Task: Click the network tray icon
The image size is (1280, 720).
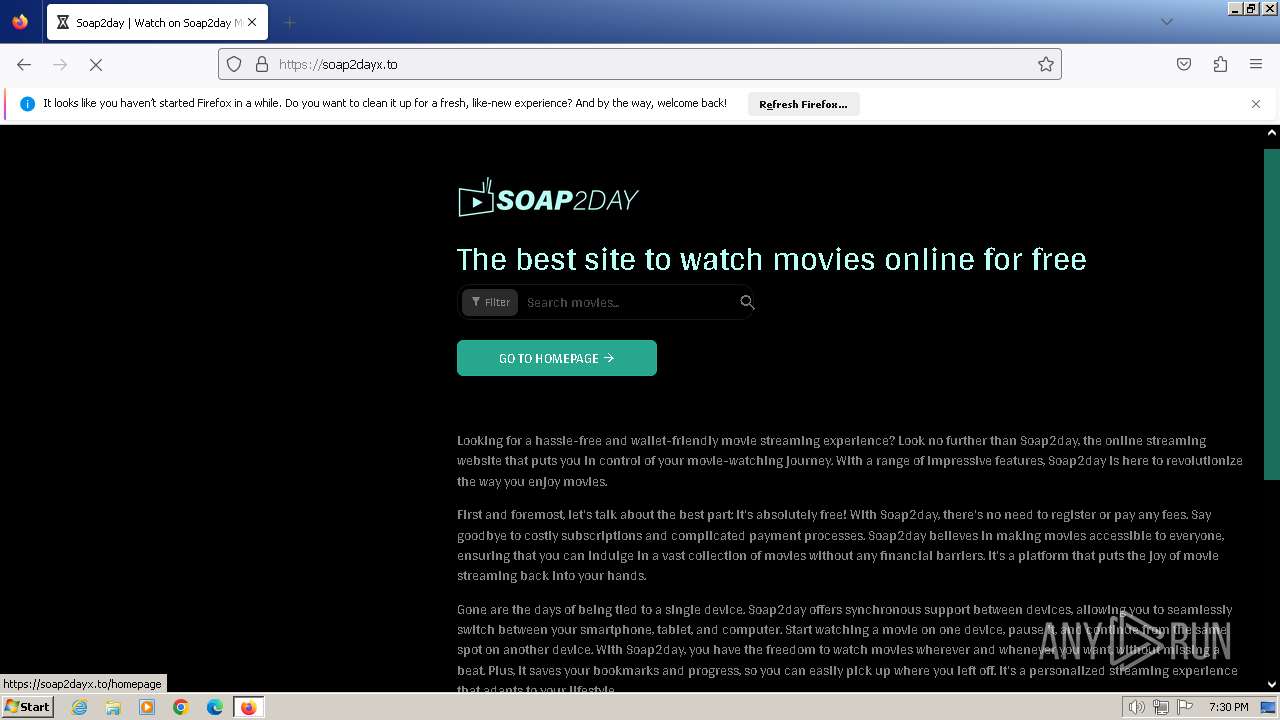Action: 1161,707
